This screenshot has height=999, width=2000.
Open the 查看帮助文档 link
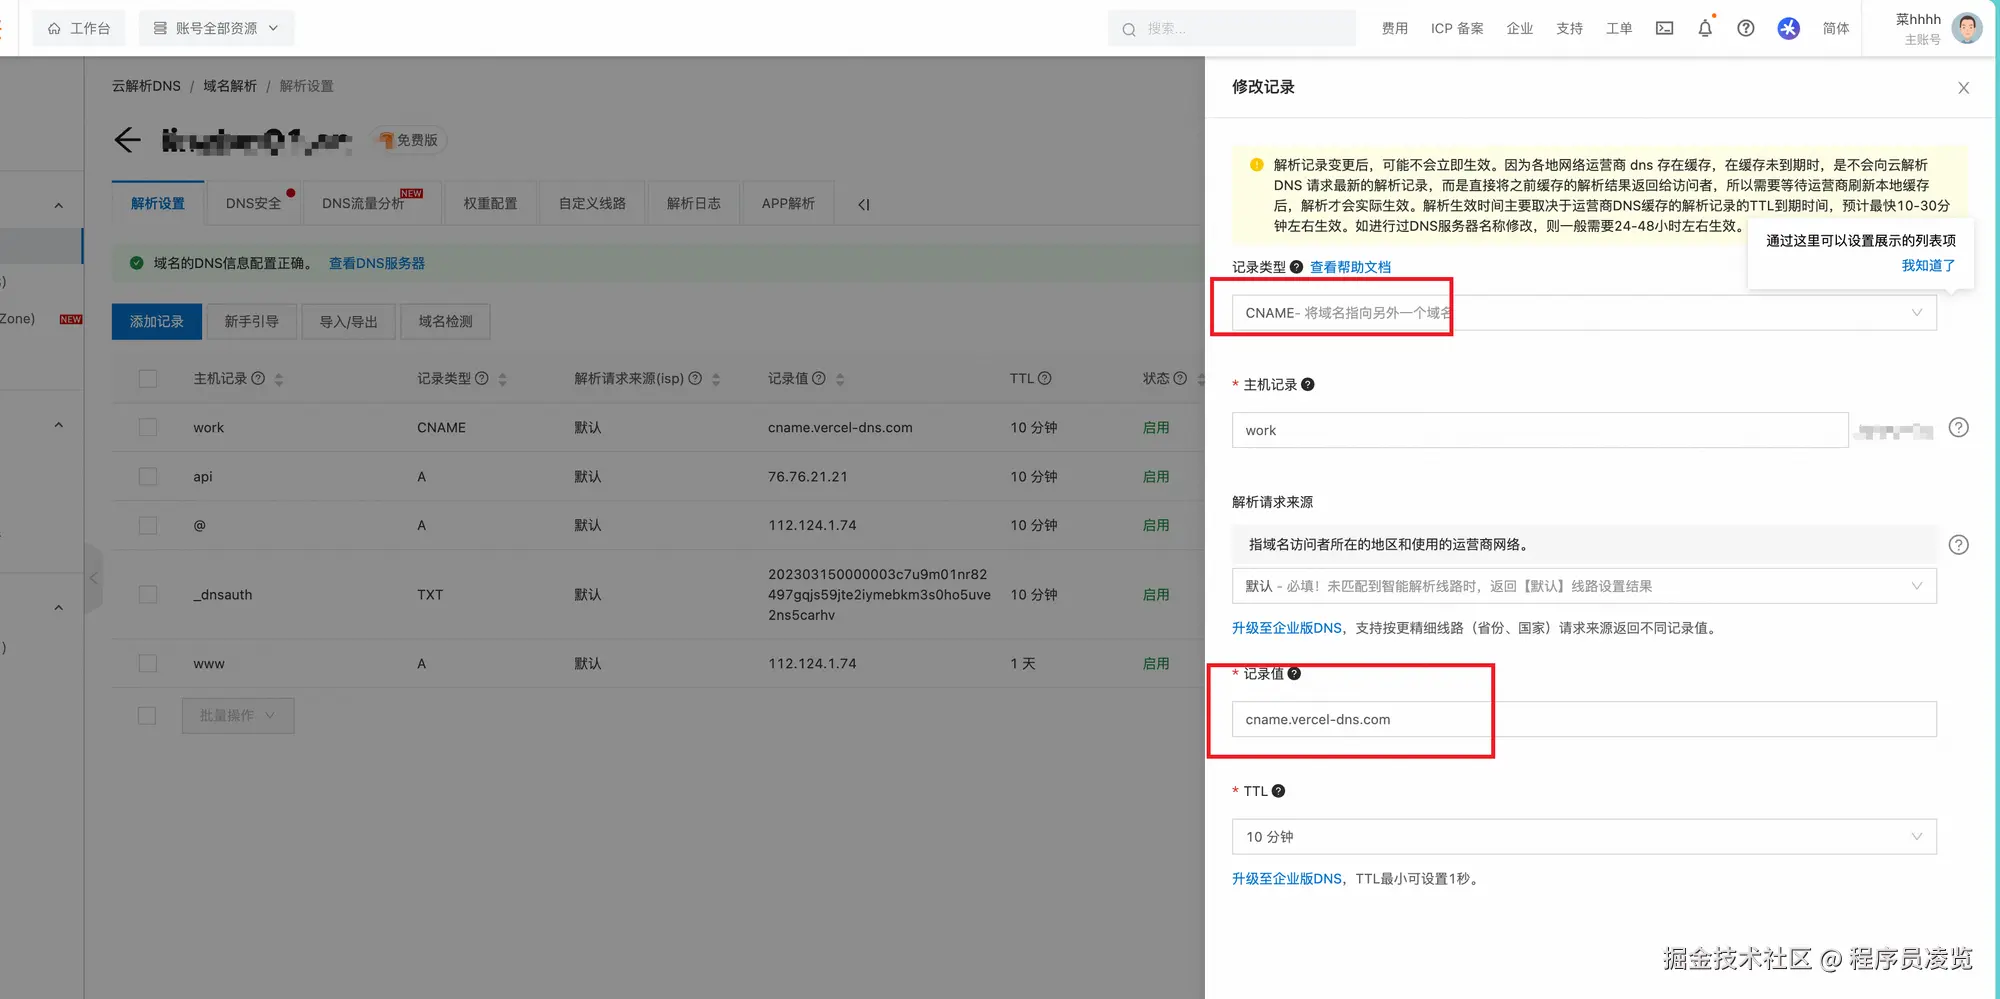point(1350,267)
